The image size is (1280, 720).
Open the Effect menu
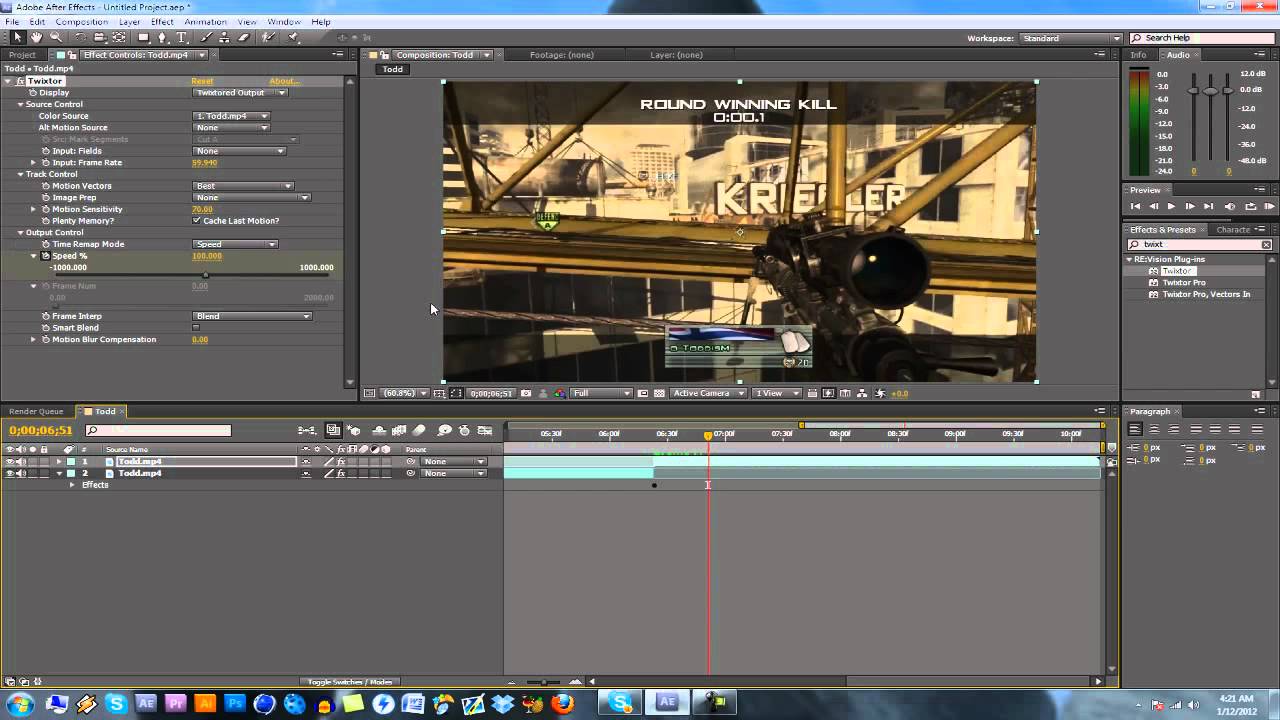tap(162, 21)
